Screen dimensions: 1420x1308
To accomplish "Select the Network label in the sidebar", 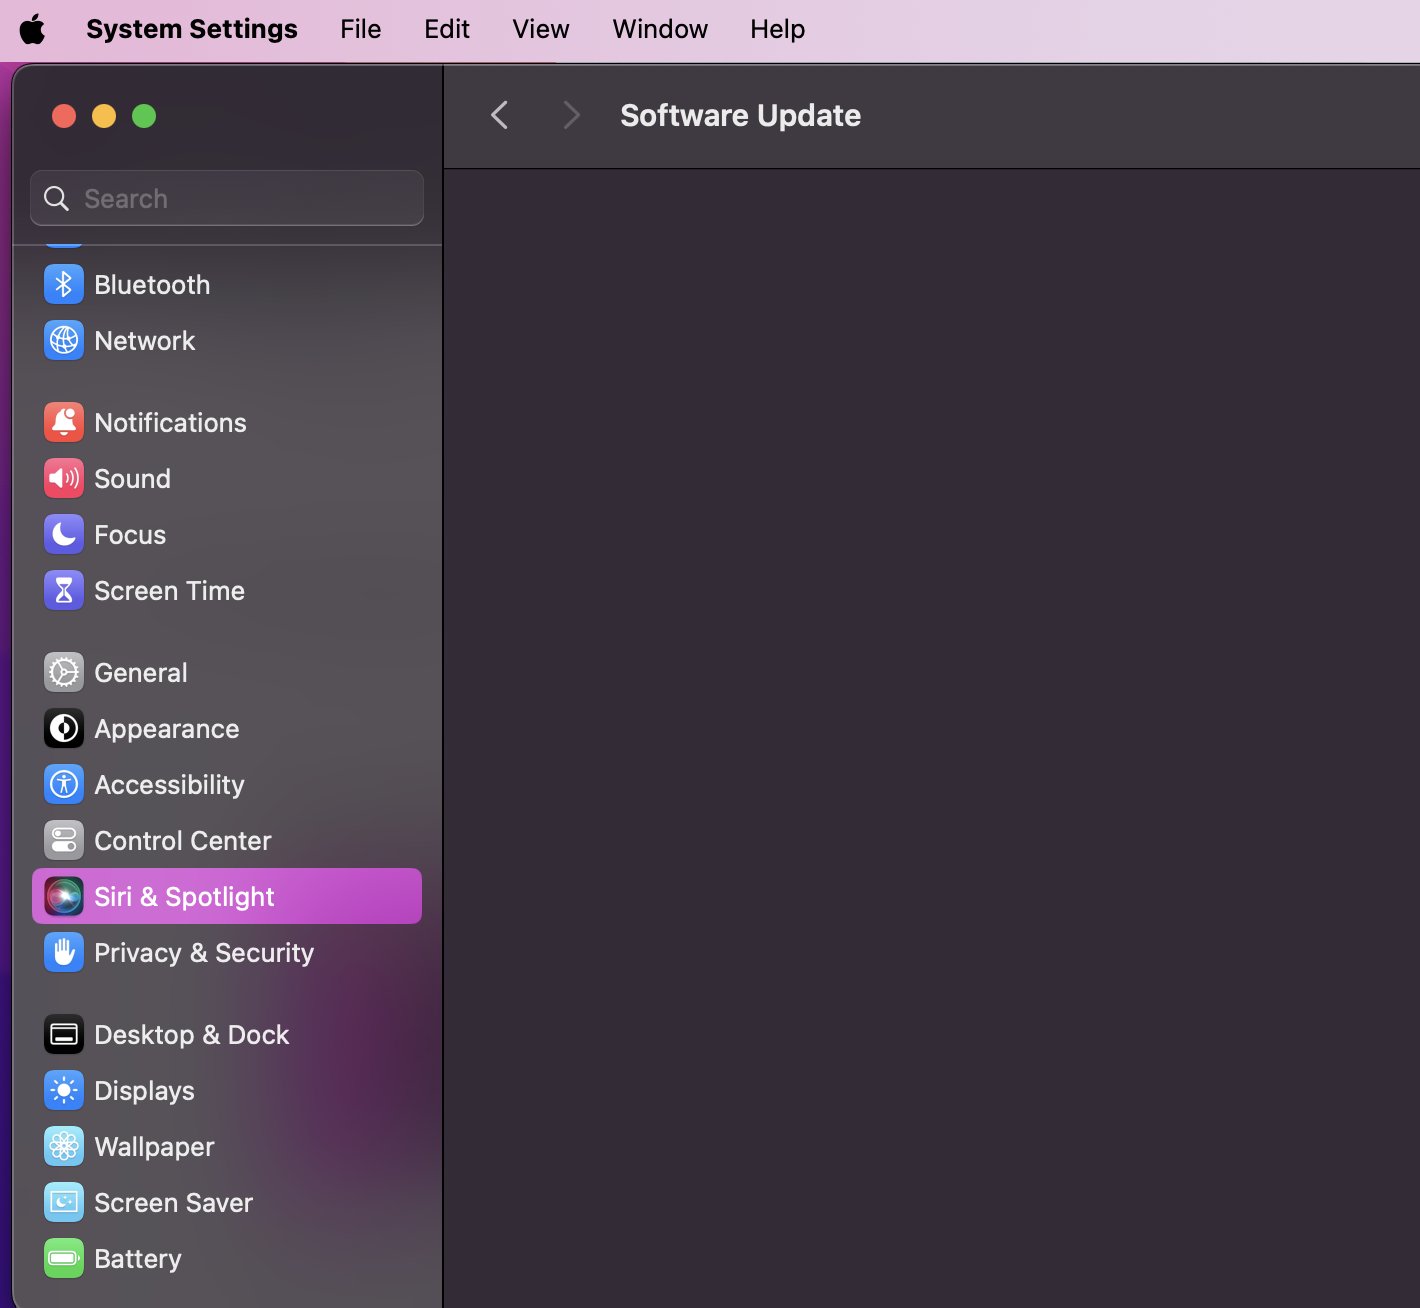I will pyautogui.click(x=145, y=341).
